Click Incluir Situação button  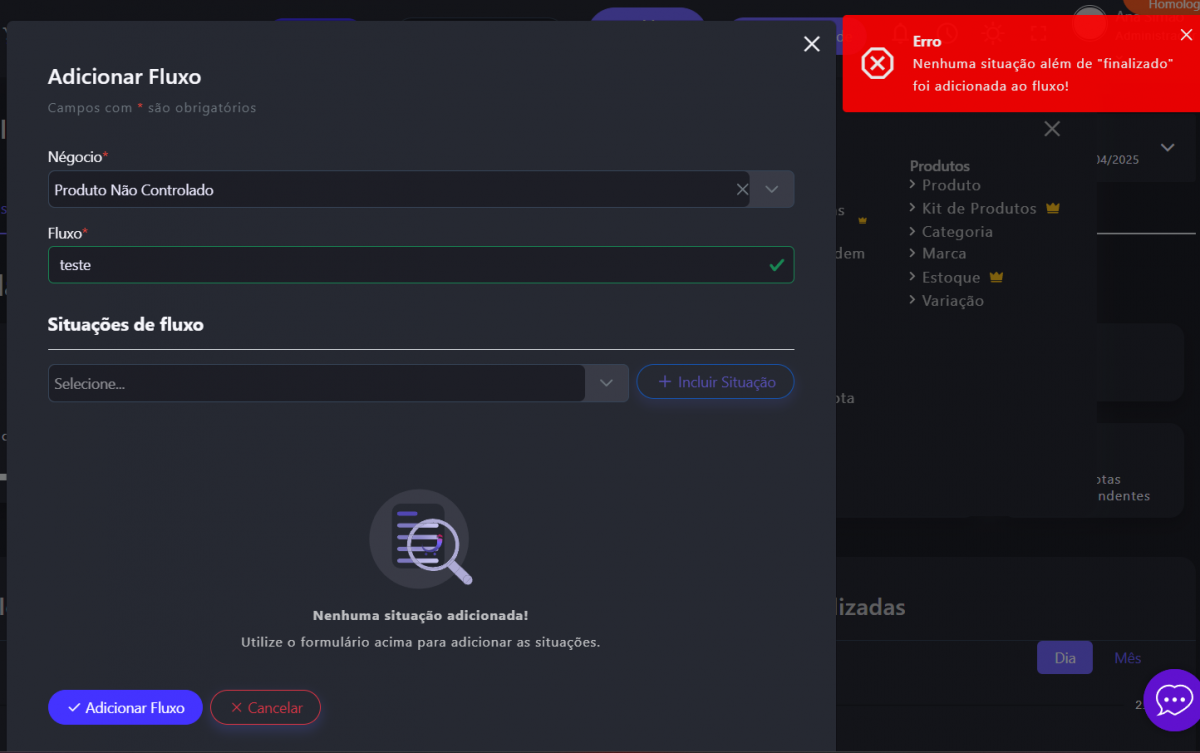[x=715, y=382]
